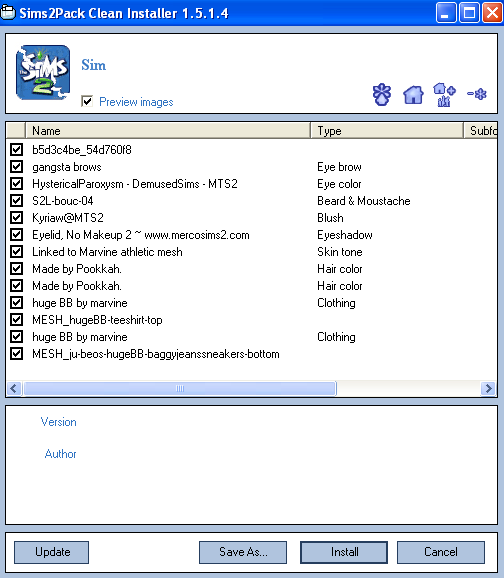Click the horizontal scrollbar right arrow
The height and width of the screenshot is (578, 504).
pos(488,388)
